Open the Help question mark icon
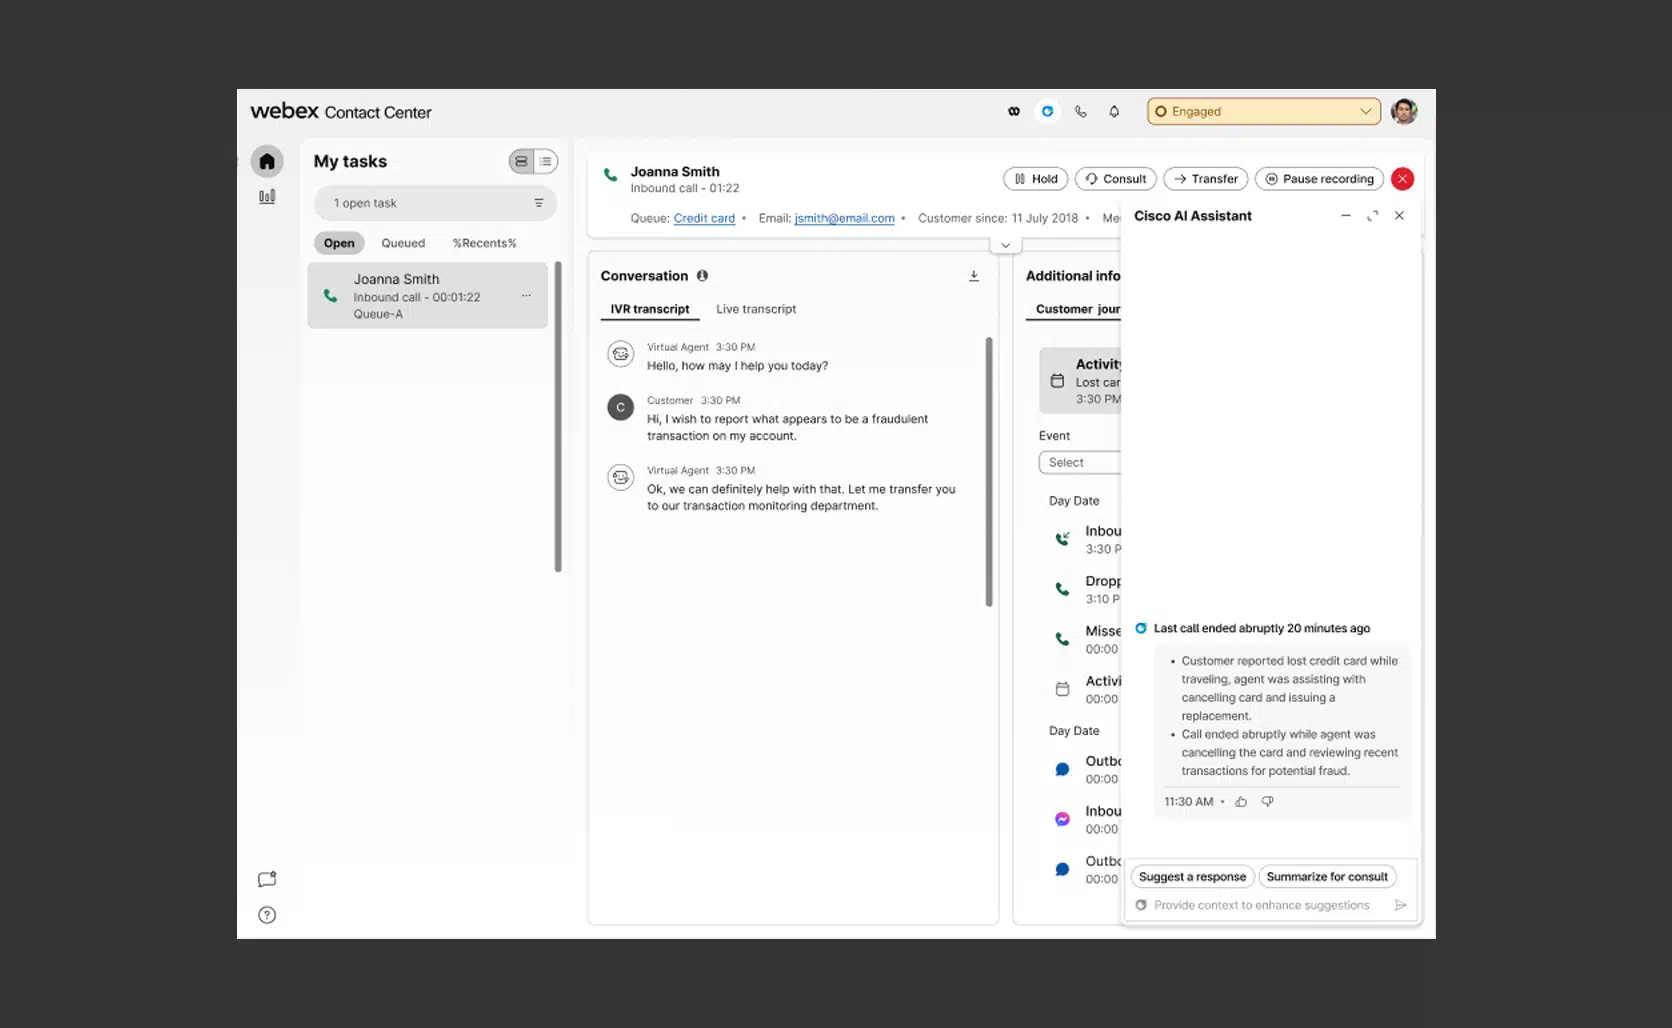Image resolution: width=1672 pixels, height=1028 pixels. [267, 915]
